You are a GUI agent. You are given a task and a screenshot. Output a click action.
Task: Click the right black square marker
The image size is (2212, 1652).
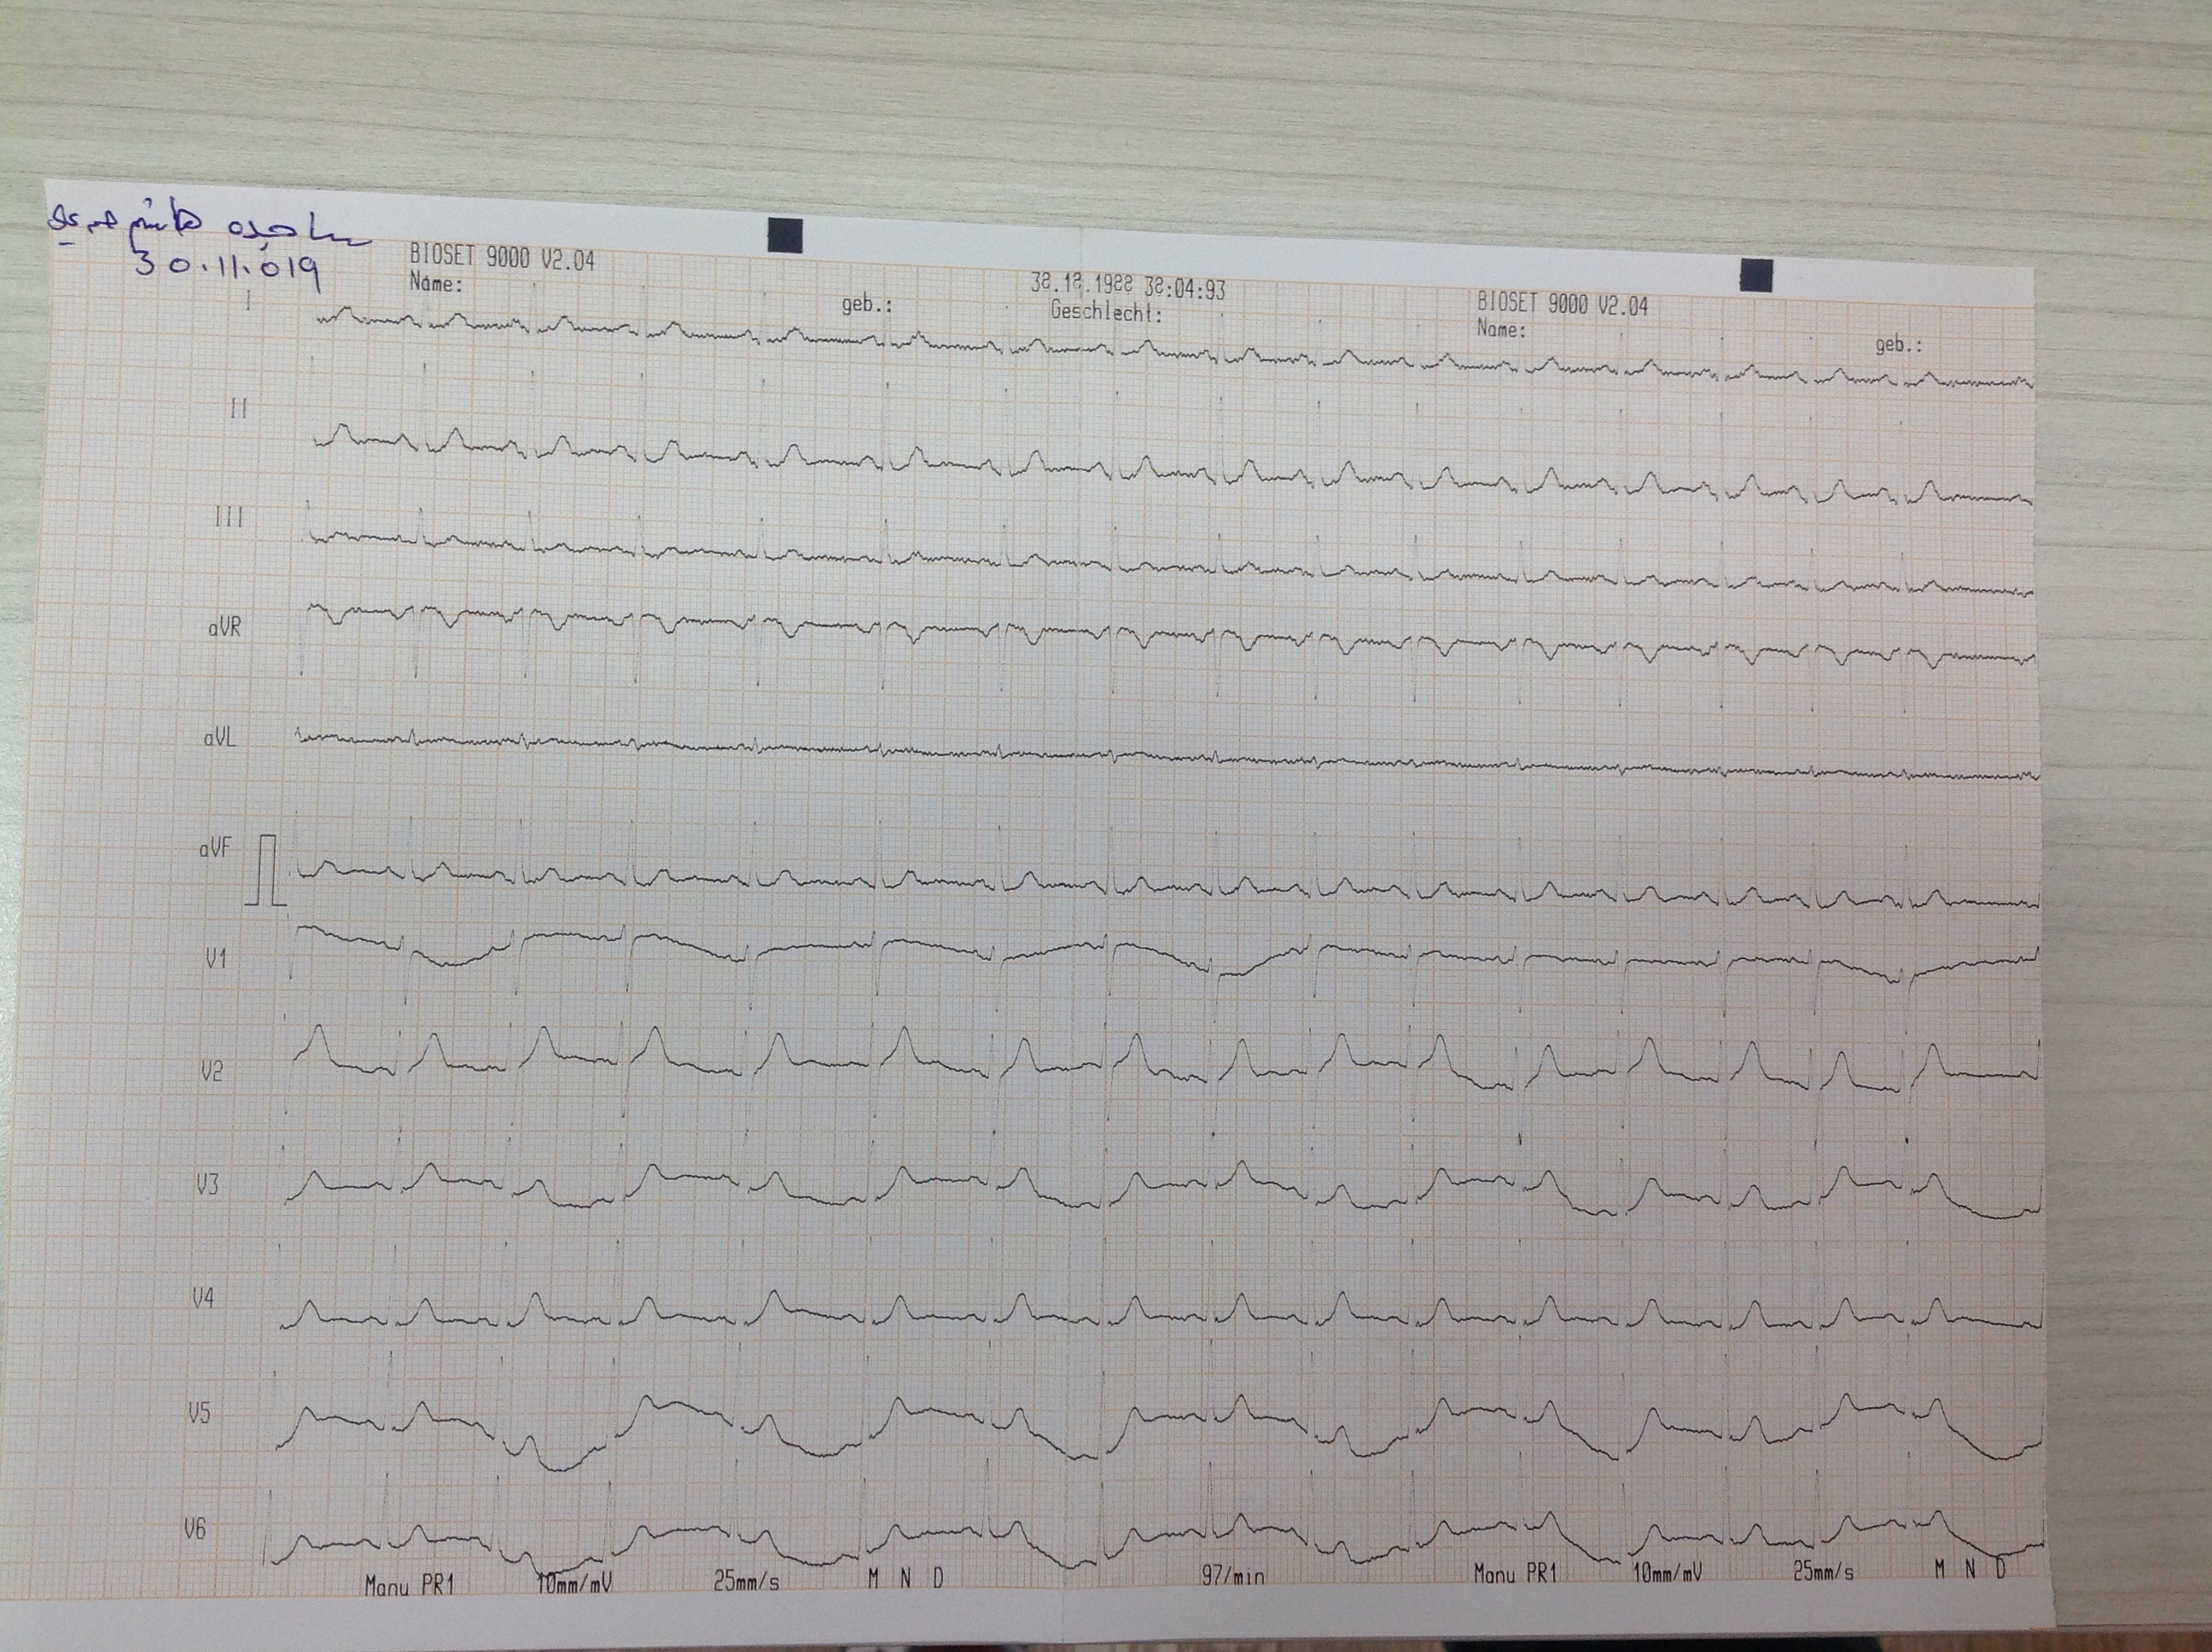click(1756, 275)
